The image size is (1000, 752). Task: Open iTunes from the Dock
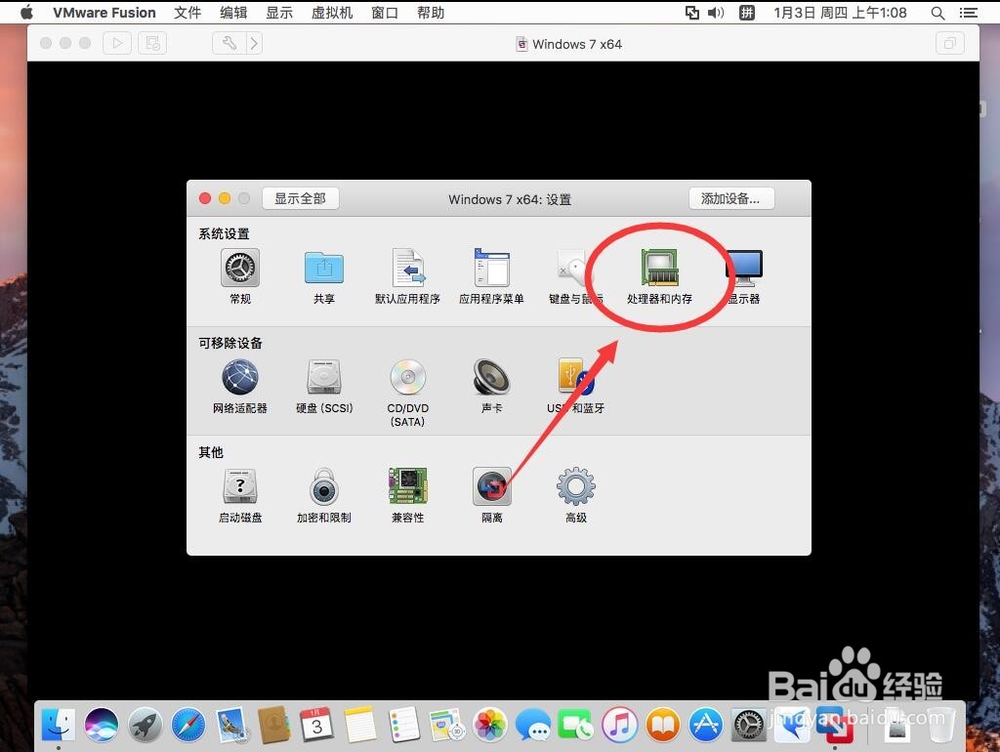click(619, 725)
